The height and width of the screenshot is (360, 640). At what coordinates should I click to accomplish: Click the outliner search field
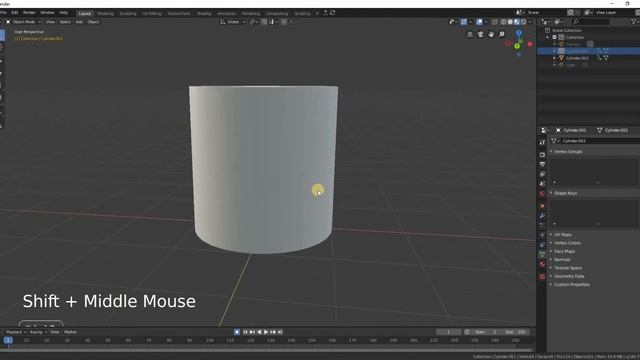[x=591, y=22]
